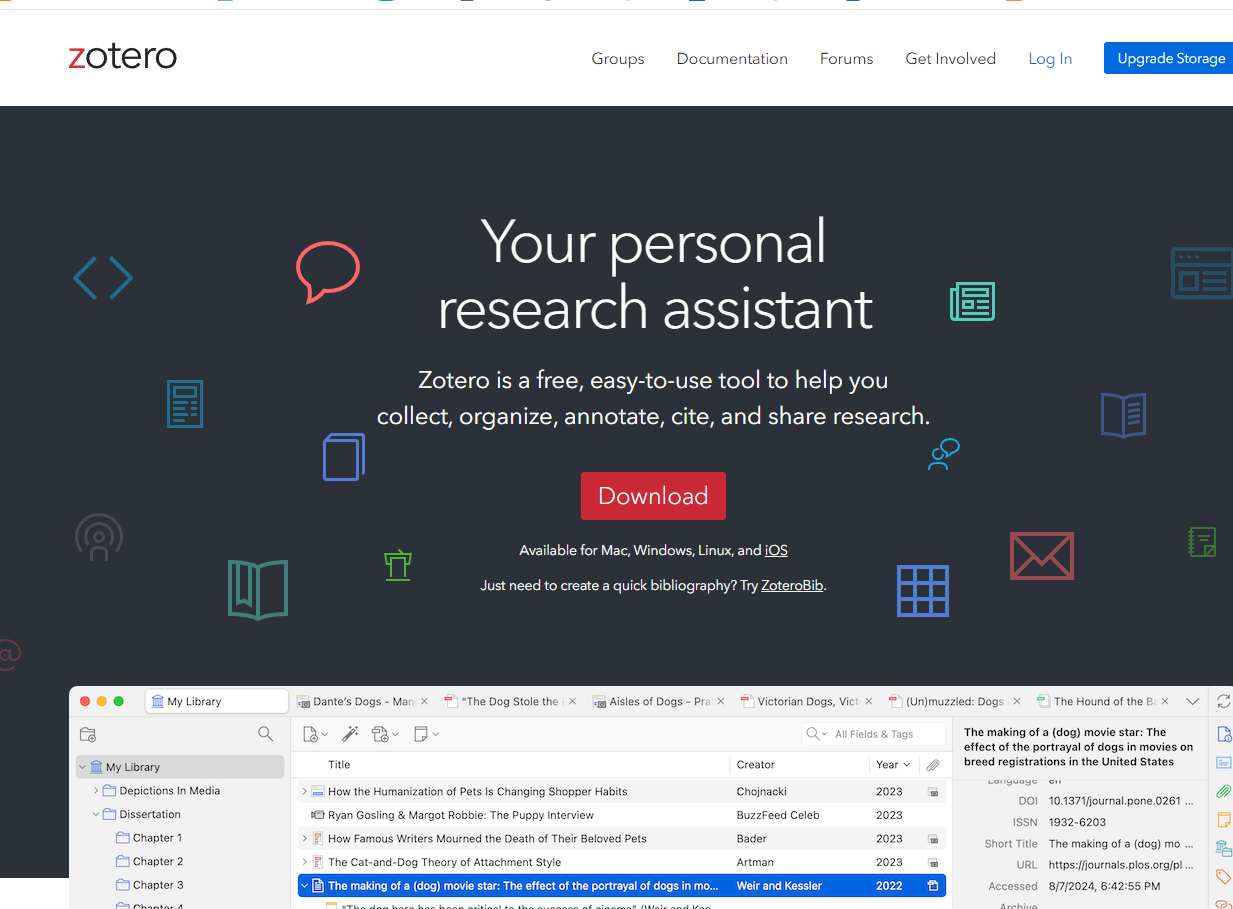Close the Dante's Dogs tab
The height and width of the screenshot is (909, 1233).
(x=424, y=702)
